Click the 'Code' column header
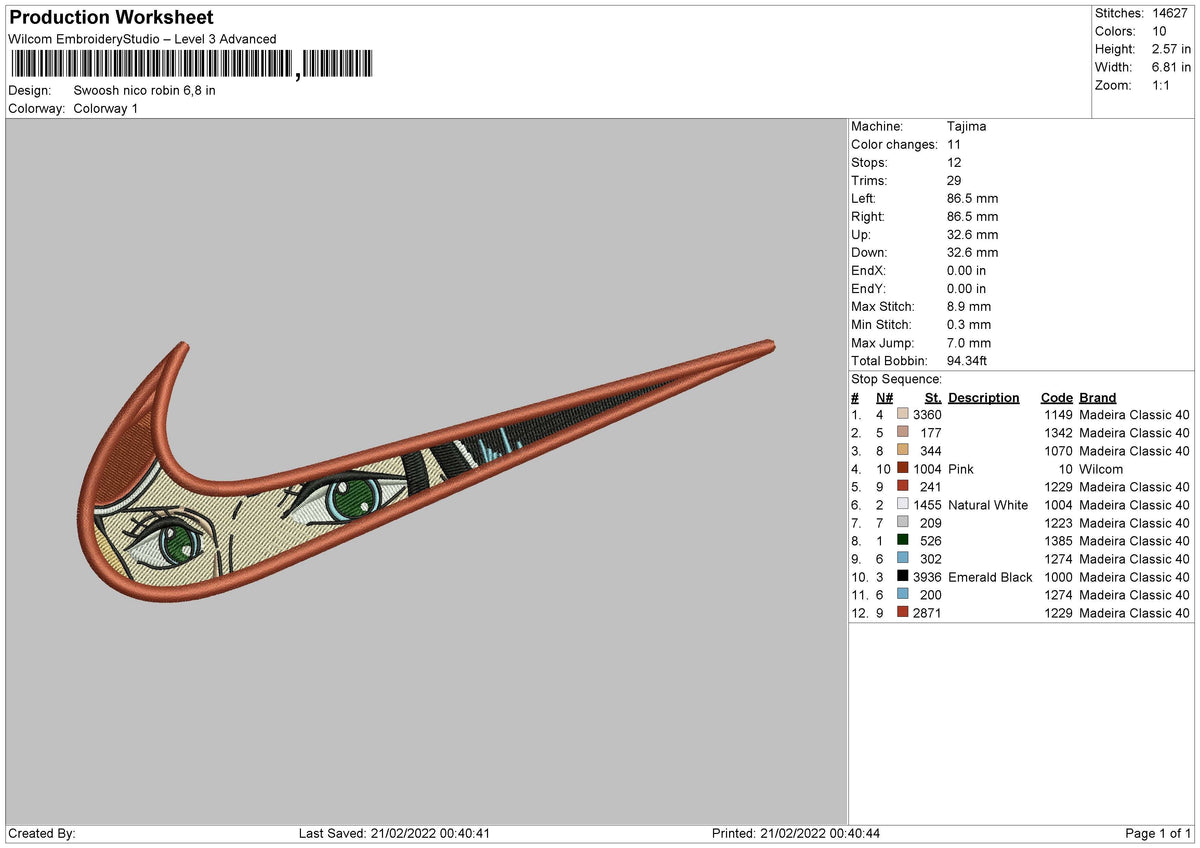Screen dimensions: 1200x848 (1057, 398)
